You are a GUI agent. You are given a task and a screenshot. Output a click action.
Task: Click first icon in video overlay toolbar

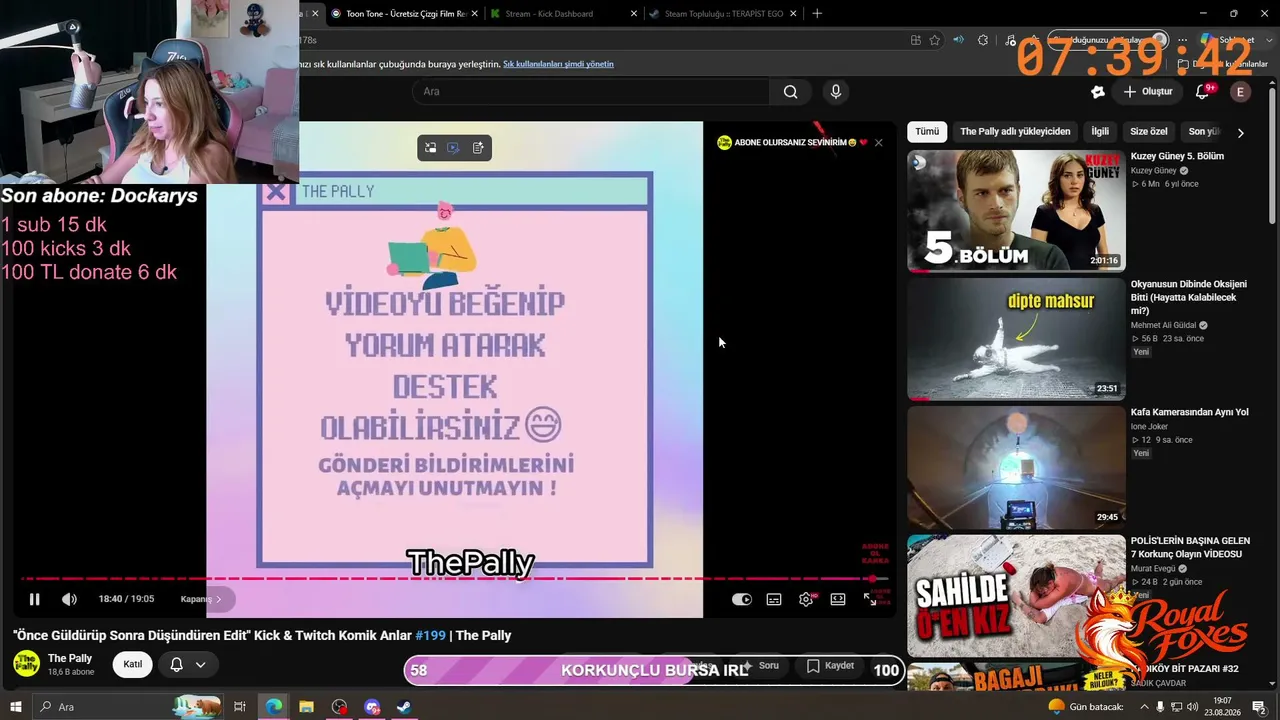430,148
